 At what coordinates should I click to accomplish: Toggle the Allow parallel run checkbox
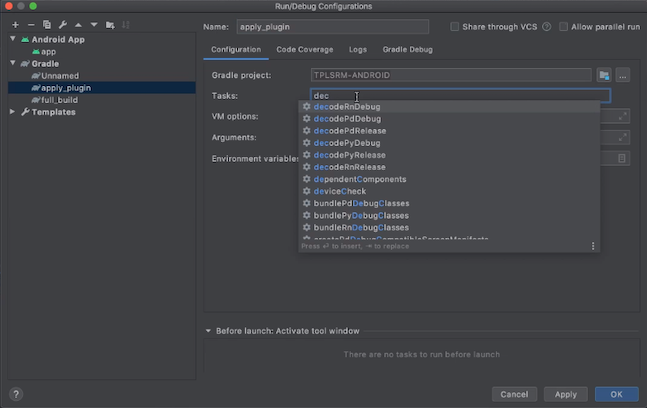564,27
